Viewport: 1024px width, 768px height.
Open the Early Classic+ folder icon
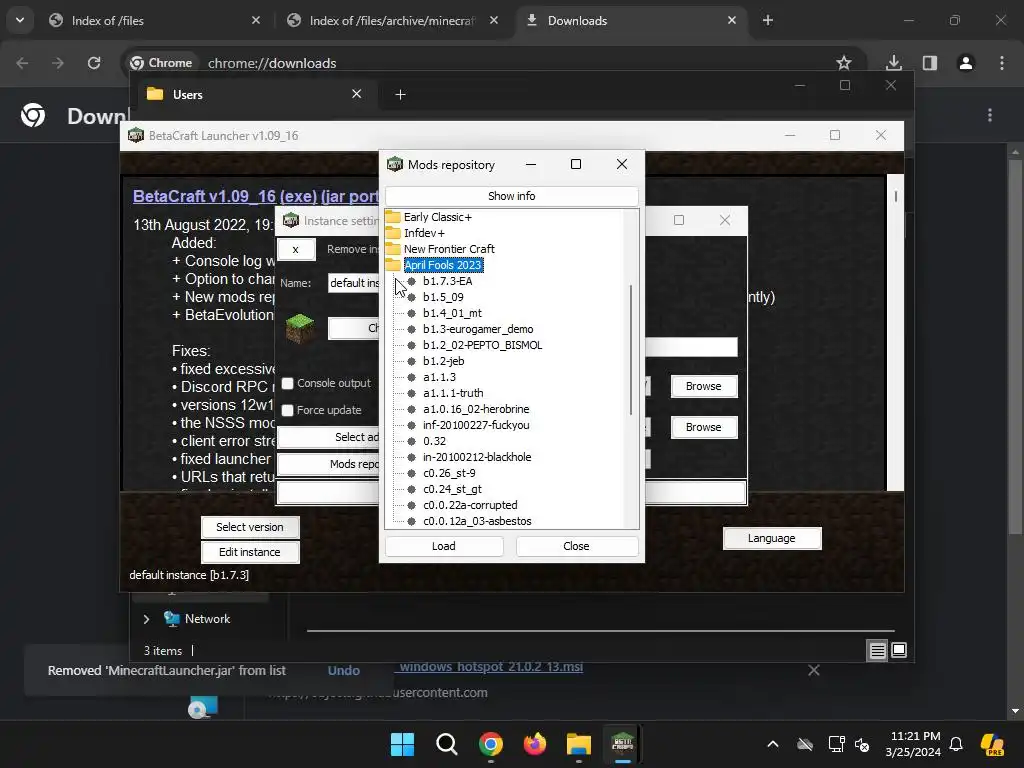(x=393, y=217)
